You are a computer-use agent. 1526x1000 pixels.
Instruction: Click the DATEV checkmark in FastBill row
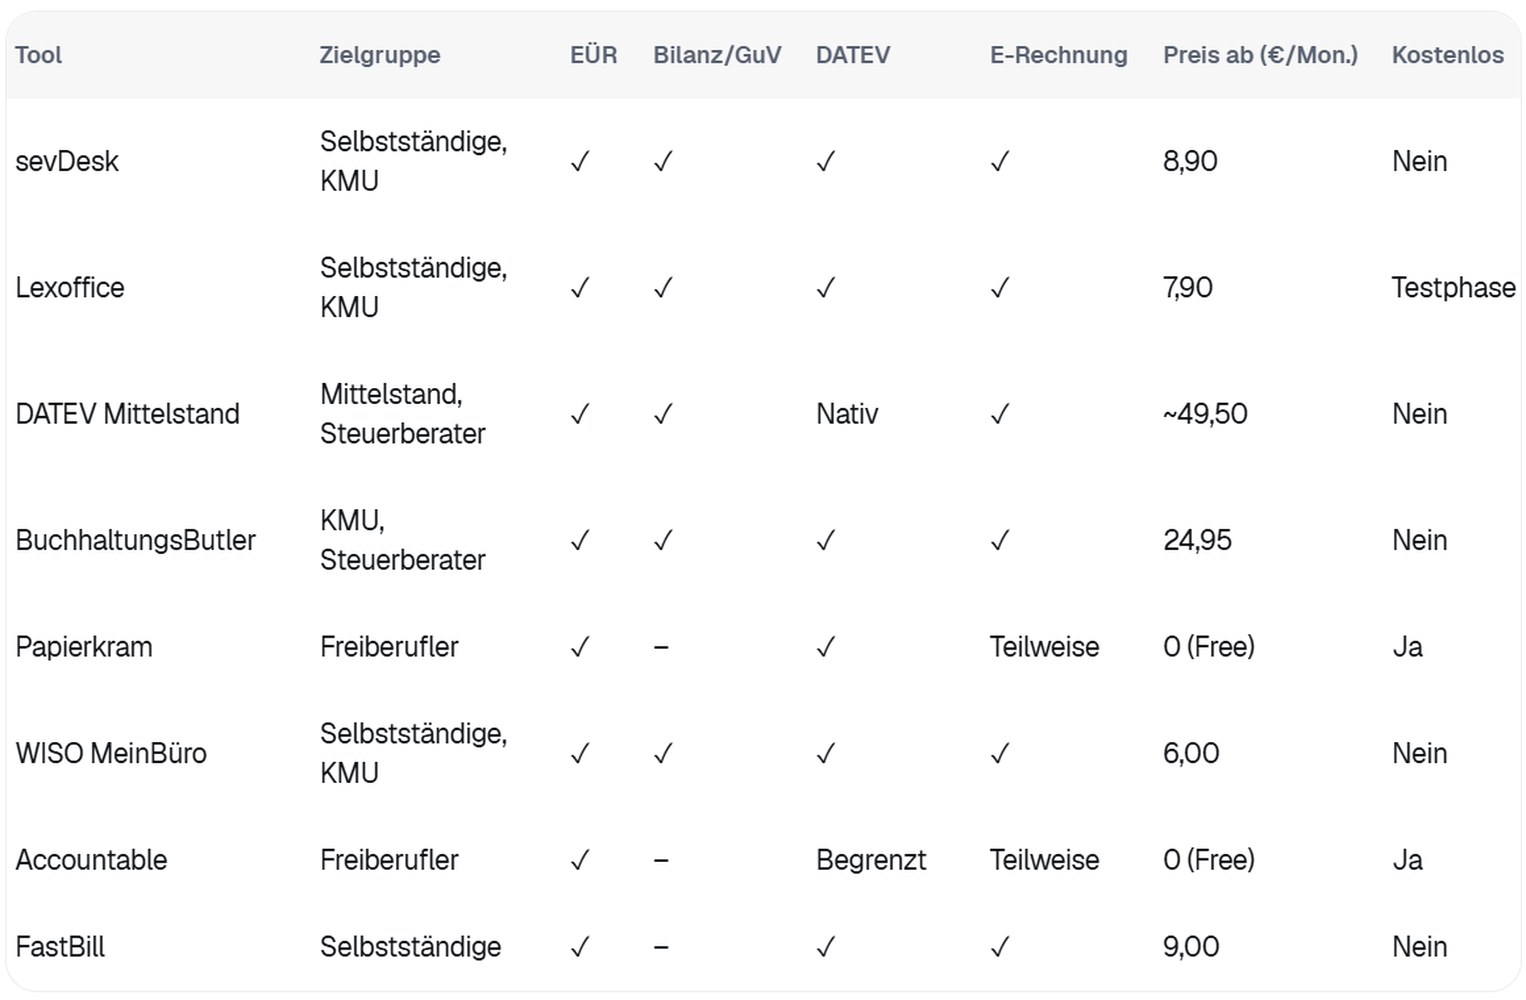825,947
